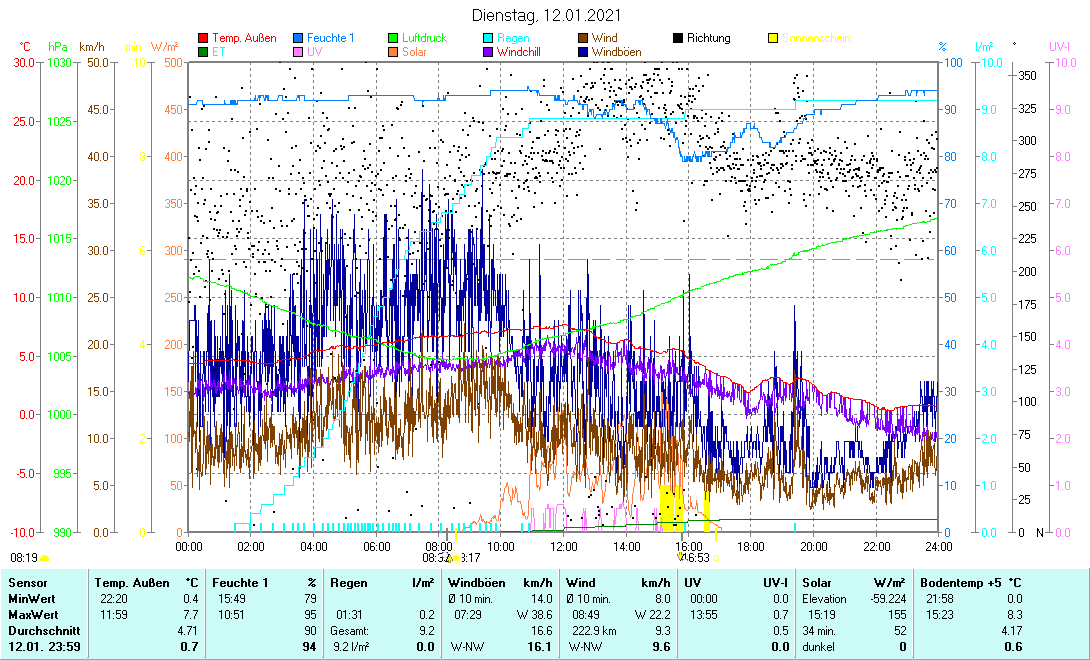Click the sun icon beside 08:19
The height and width of the screenshot is (660, 1090).
pyautogui.click(x=44, y=558)
